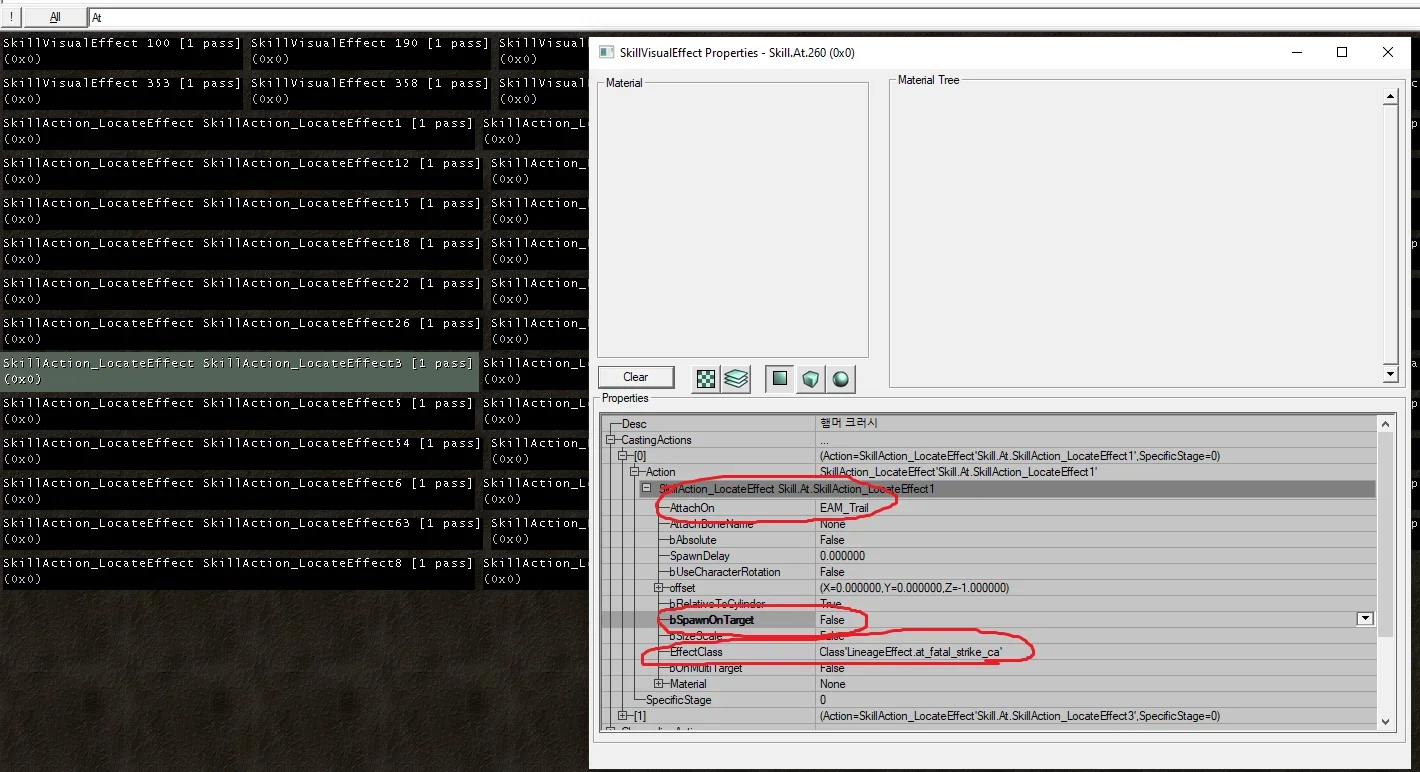Select SkillAction_LocateEffect1 browser entry
The width and height of the screenshot is (1420, 772).
pyautogui.click(x=238, y=131)
